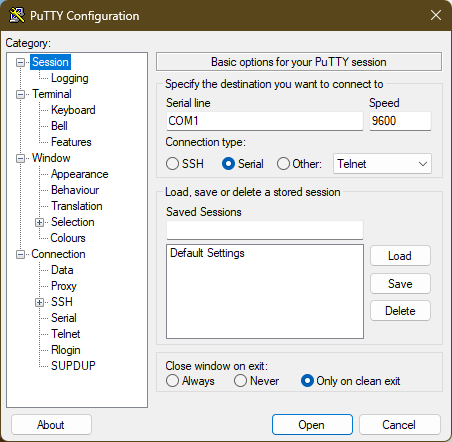This screenshot has height=442, width=452.
Task: Focus the Serial line field with COM1
Action: [x=265, y=121]
